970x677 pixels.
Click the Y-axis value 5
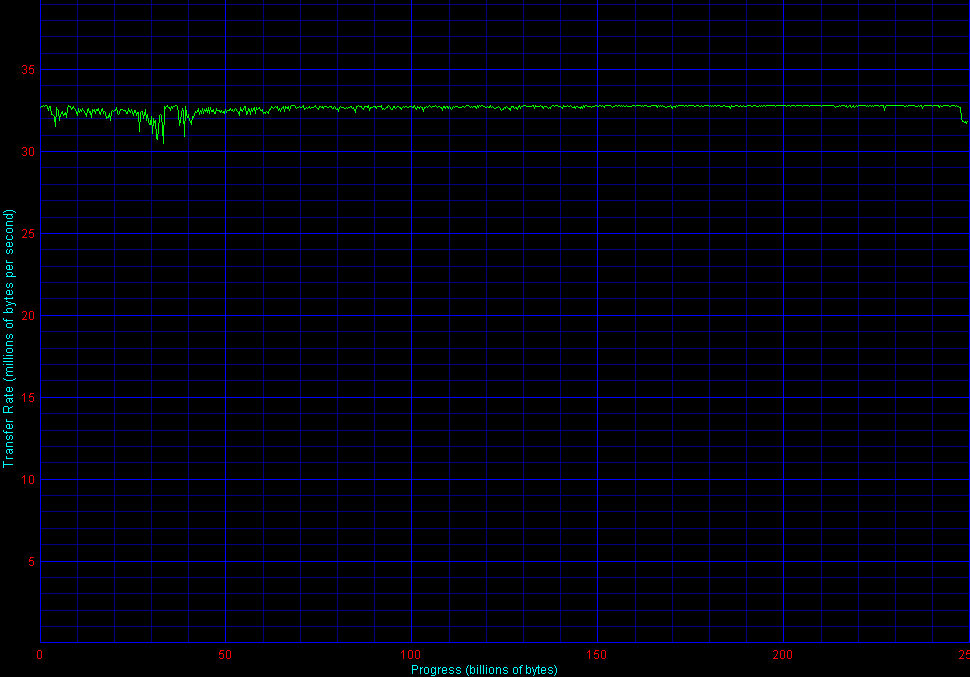pyautogui.click(x=31, y=562)
